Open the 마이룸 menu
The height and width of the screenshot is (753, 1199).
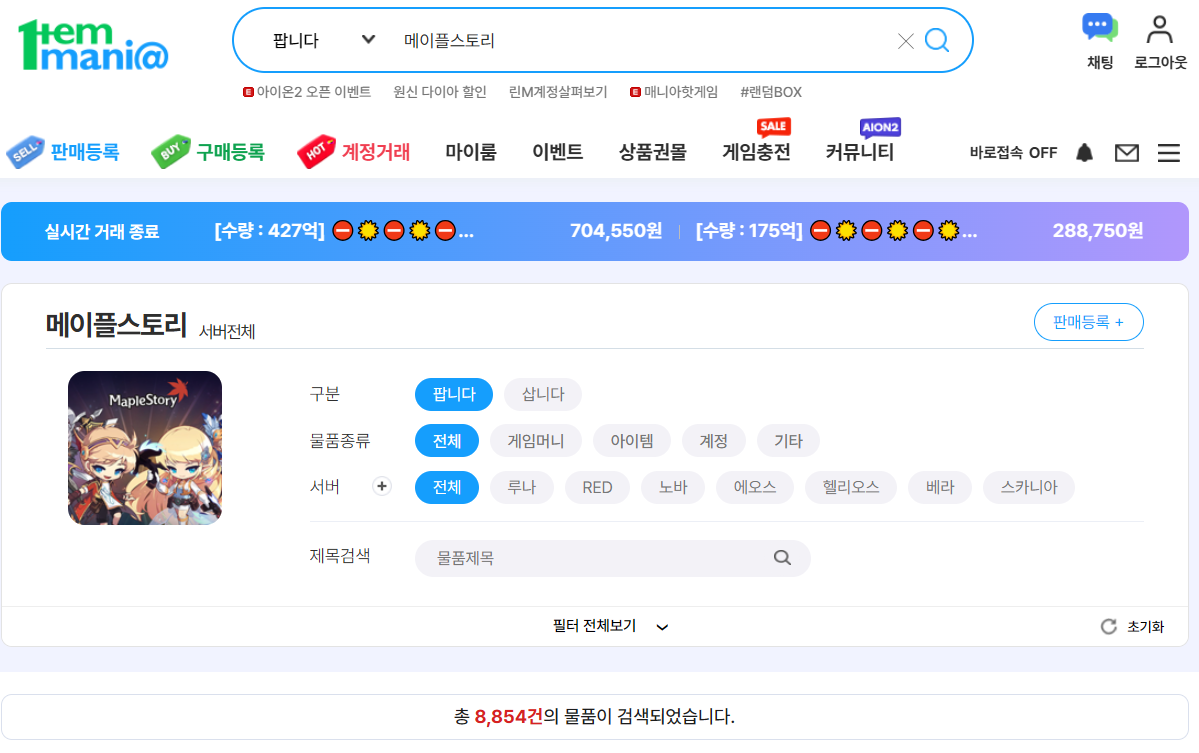[x=471, y=152]
